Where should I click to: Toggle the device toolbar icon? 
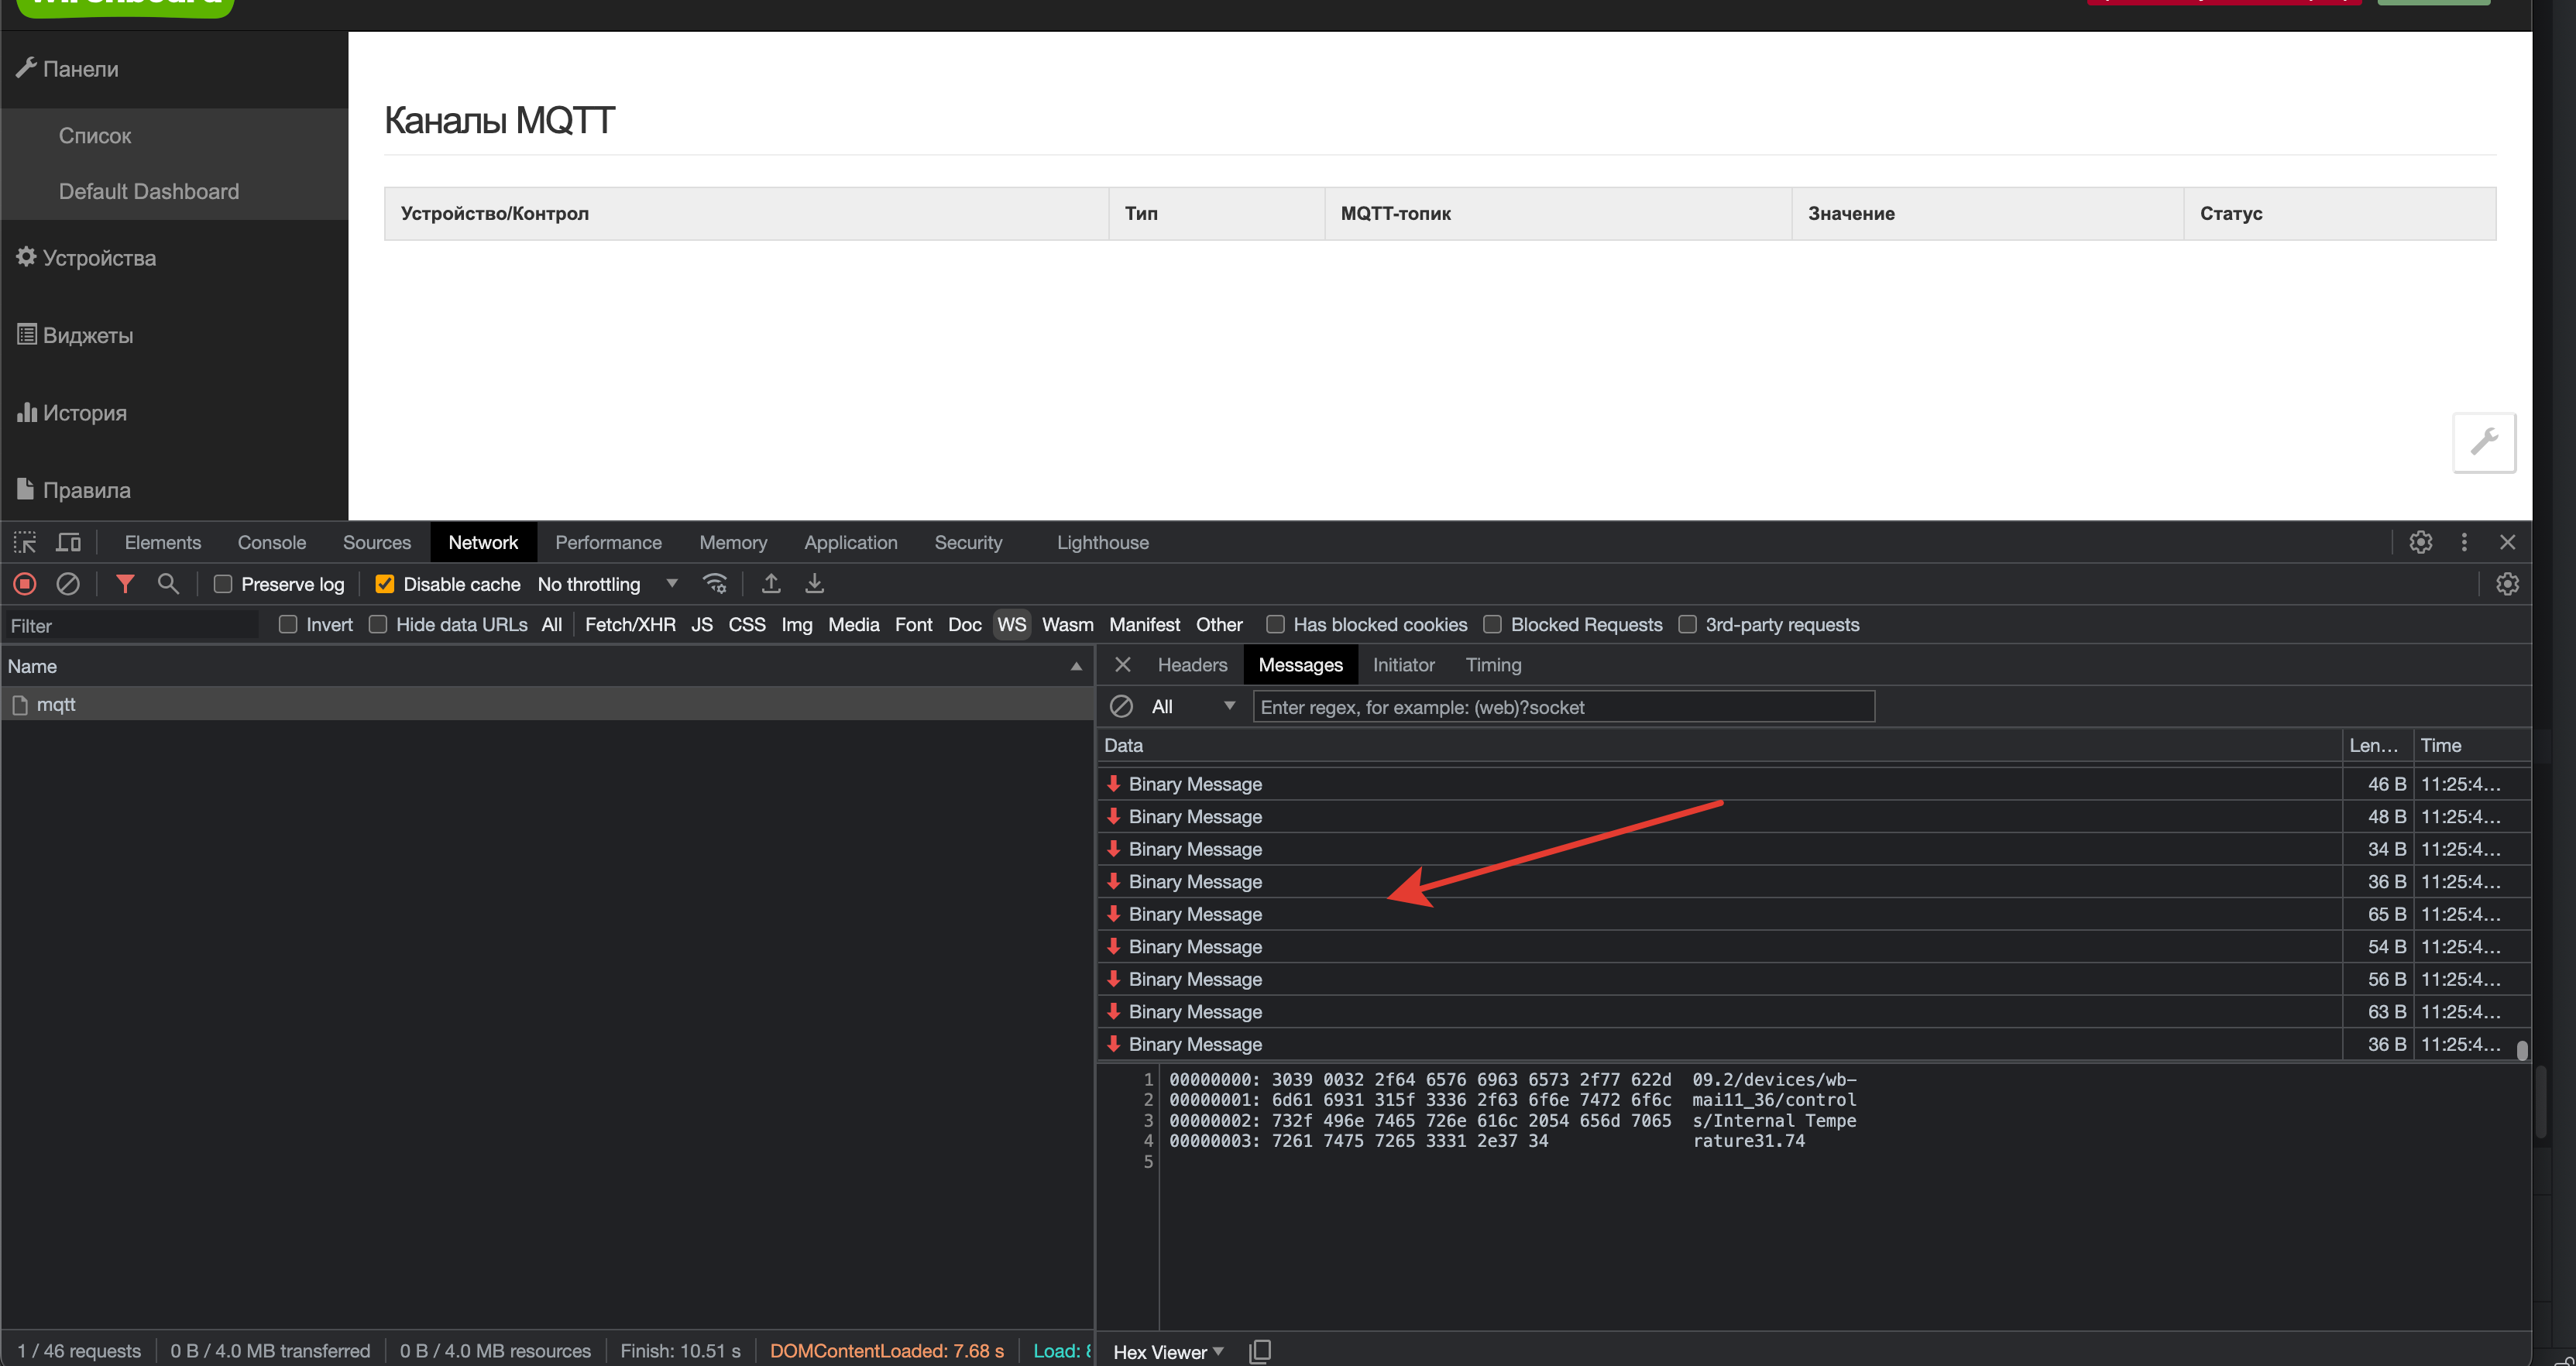[x=68, y=542]
